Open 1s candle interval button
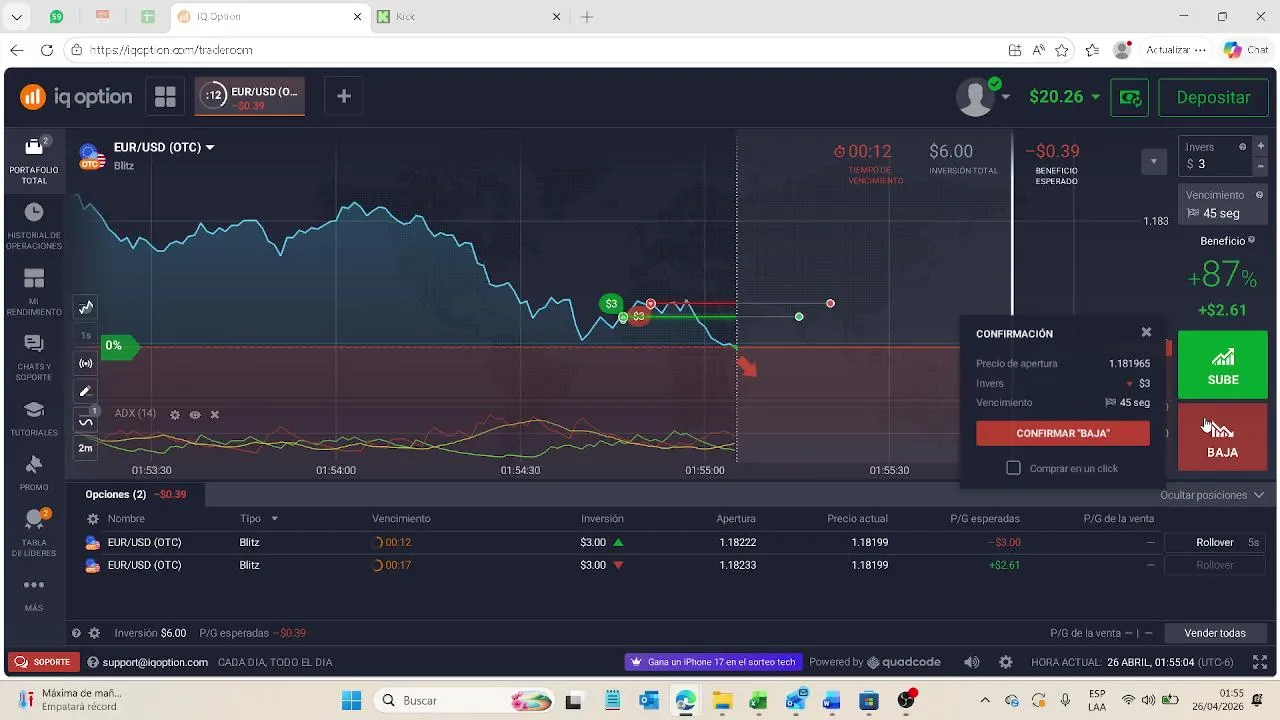Screen dimensions: 1280x720 tap(86, 336)
